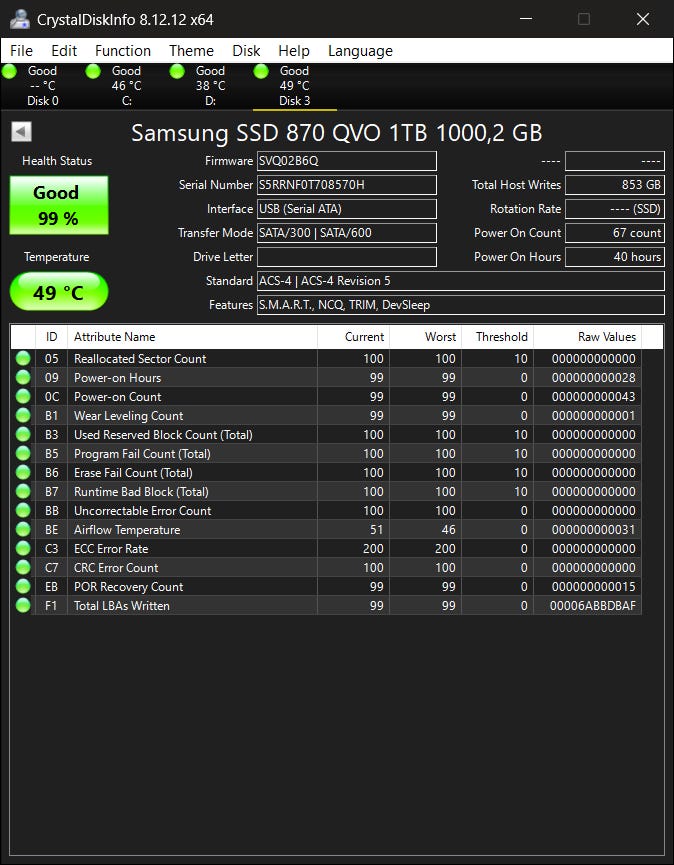The height and width of the screenshot is (865, 674).
Task: Open the Language menu
Action: coord(360,51)
